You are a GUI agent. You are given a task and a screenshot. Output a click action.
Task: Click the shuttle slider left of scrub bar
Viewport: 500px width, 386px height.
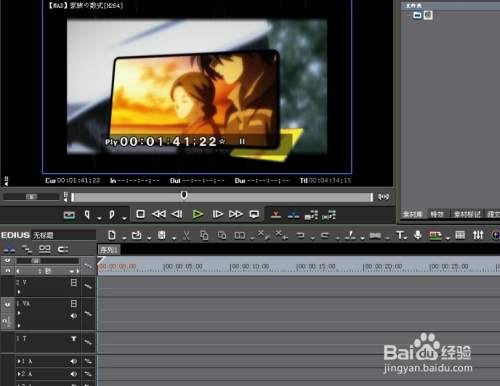click(31, 197)
